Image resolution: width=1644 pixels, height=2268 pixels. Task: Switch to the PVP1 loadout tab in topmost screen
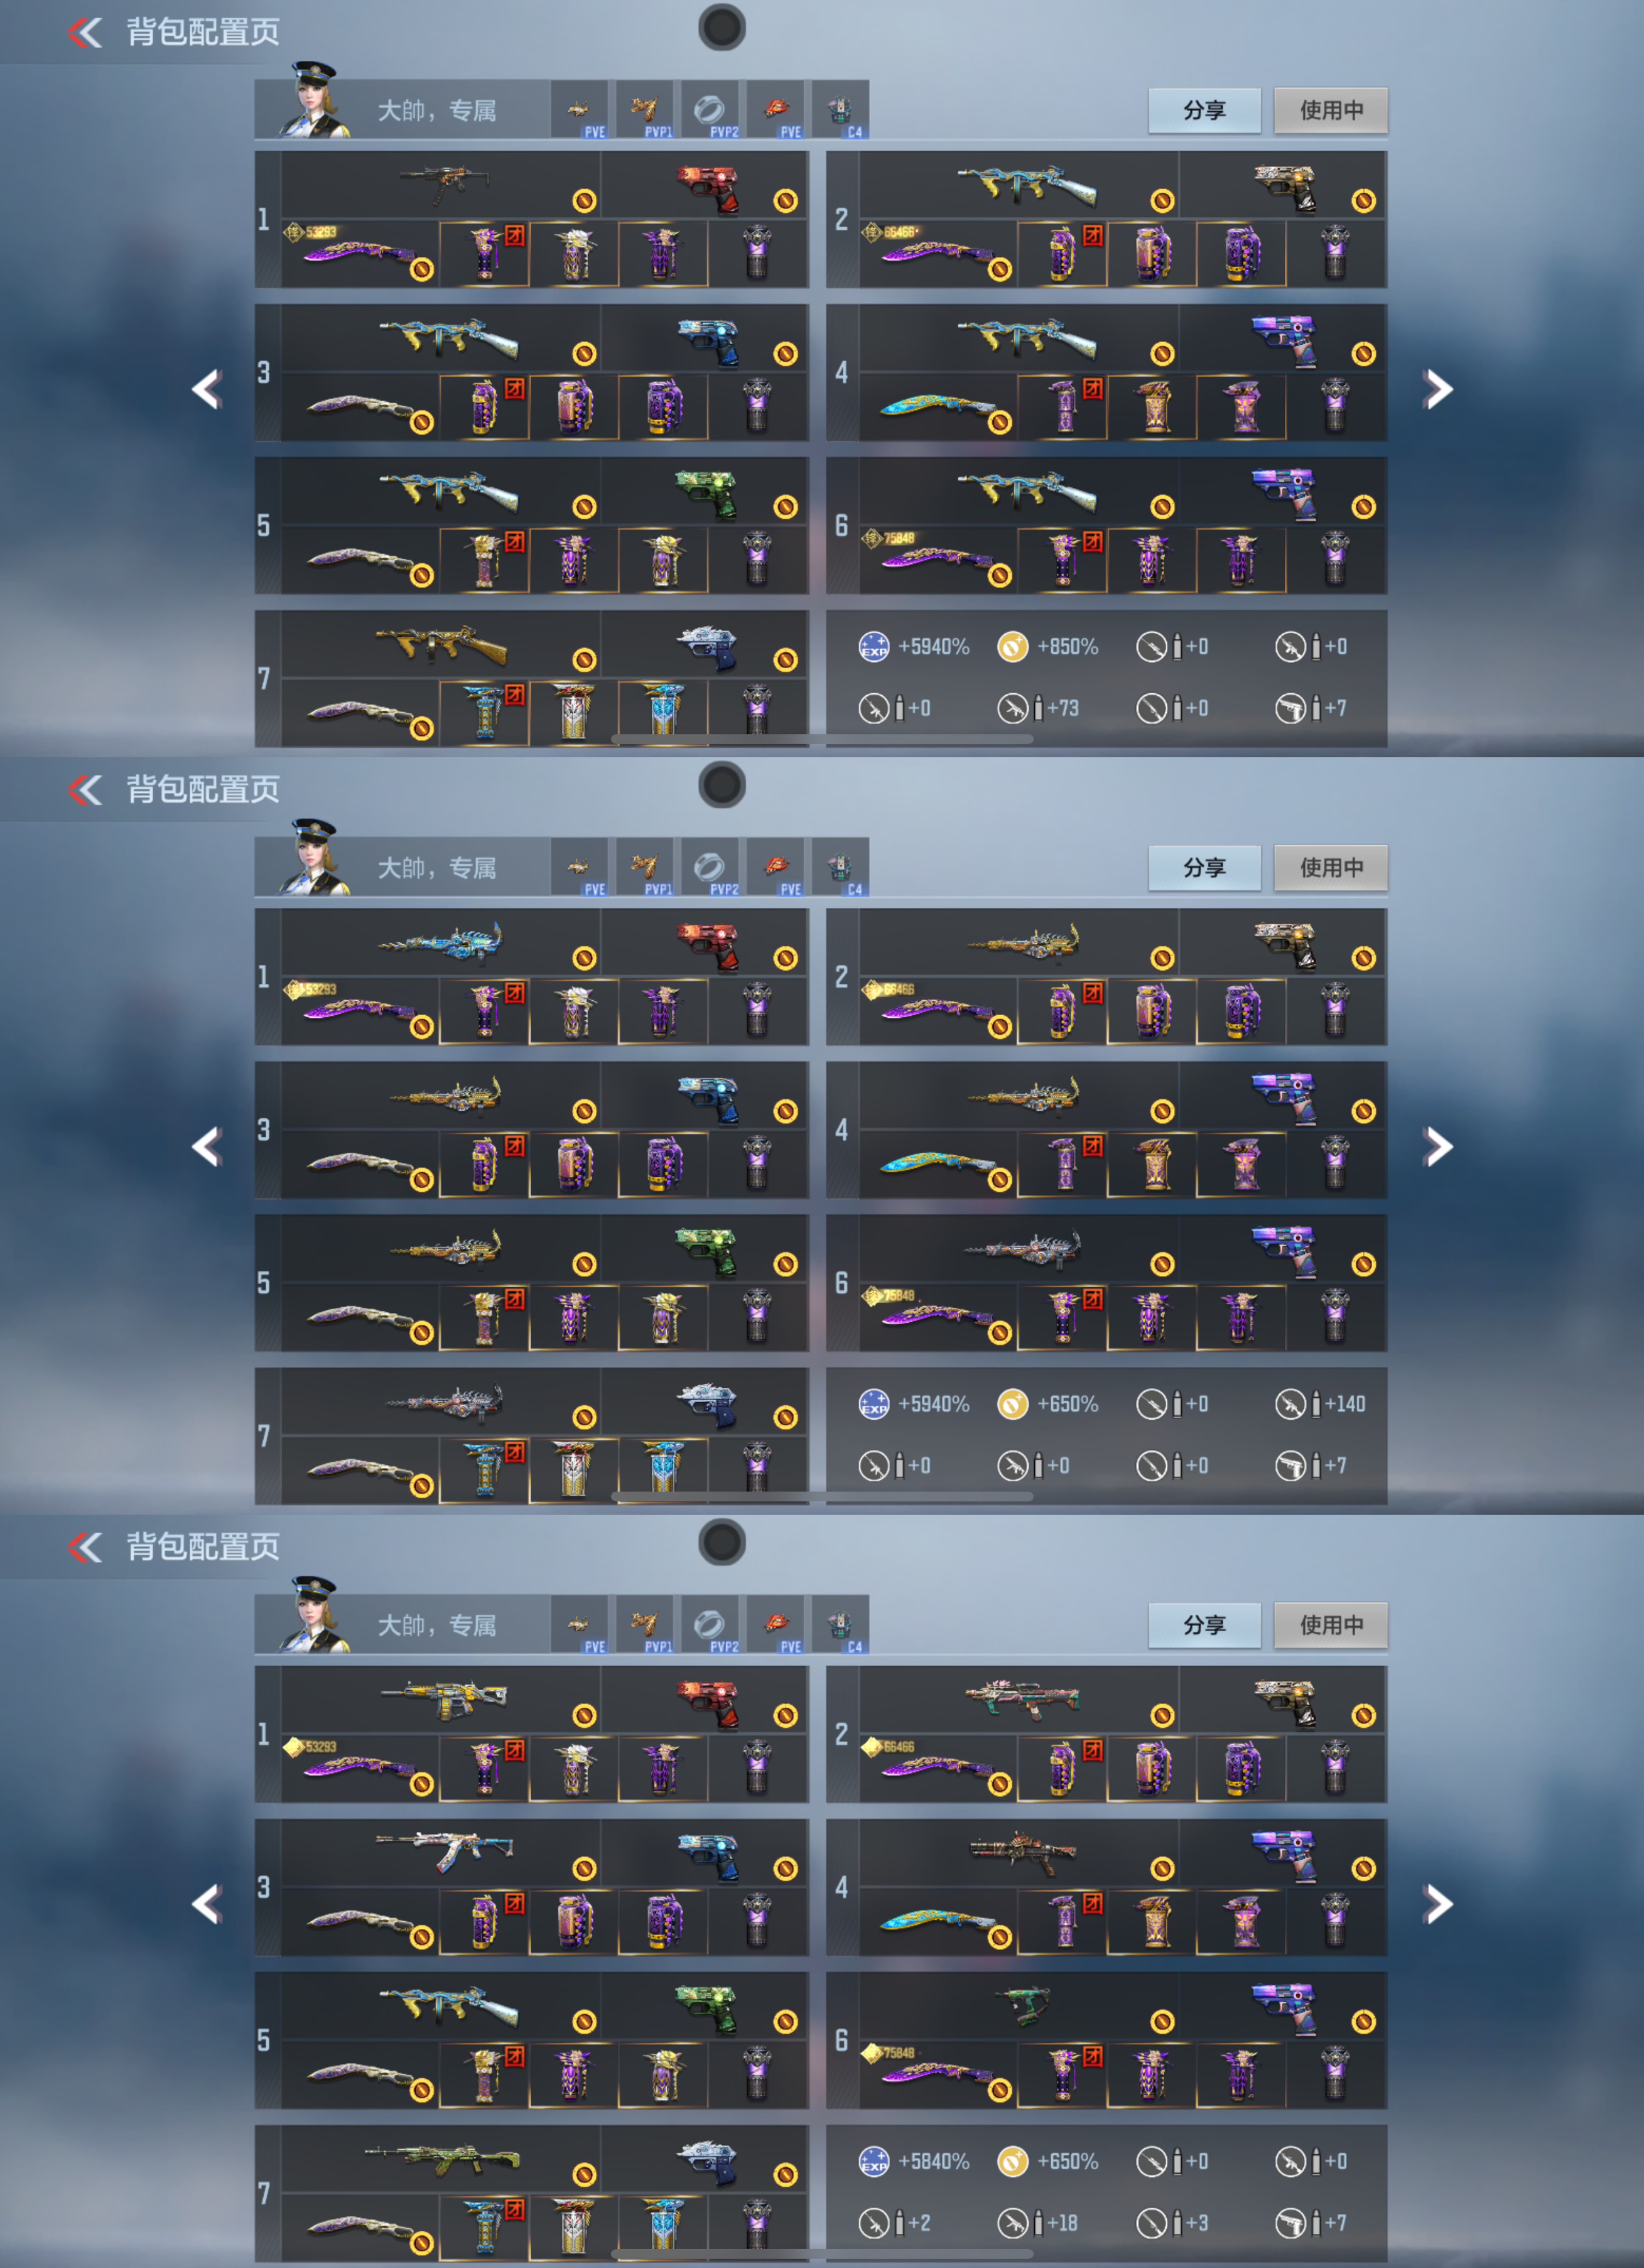click(x=644, y=110)
